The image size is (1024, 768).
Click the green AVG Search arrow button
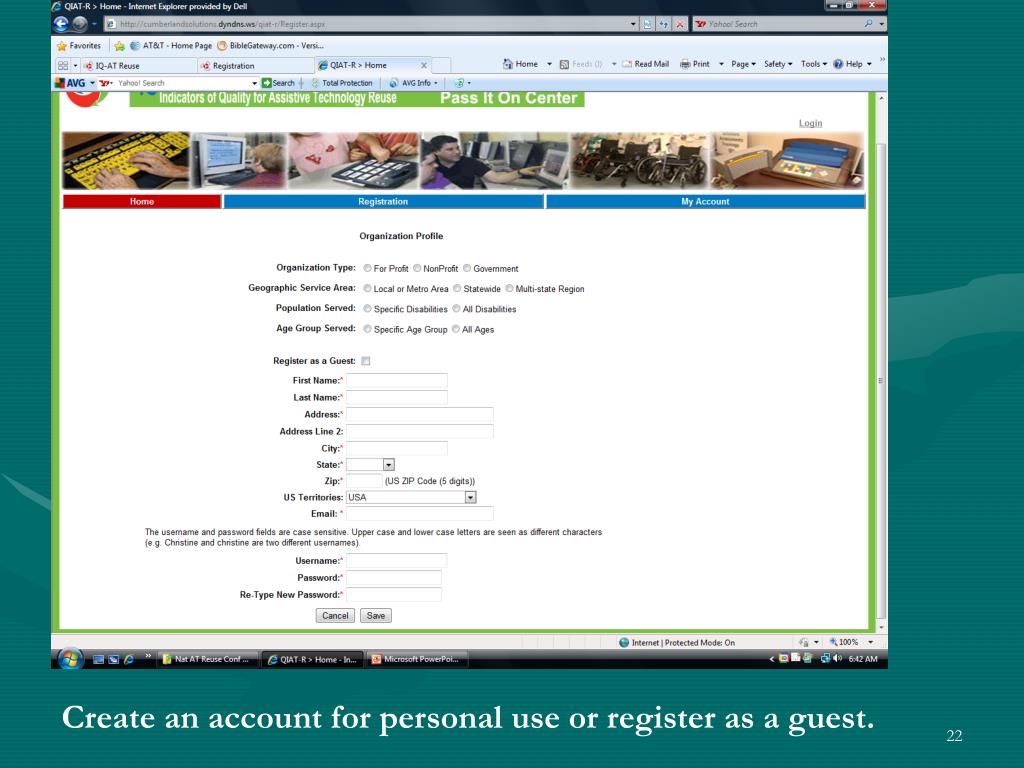click(278, 83)
